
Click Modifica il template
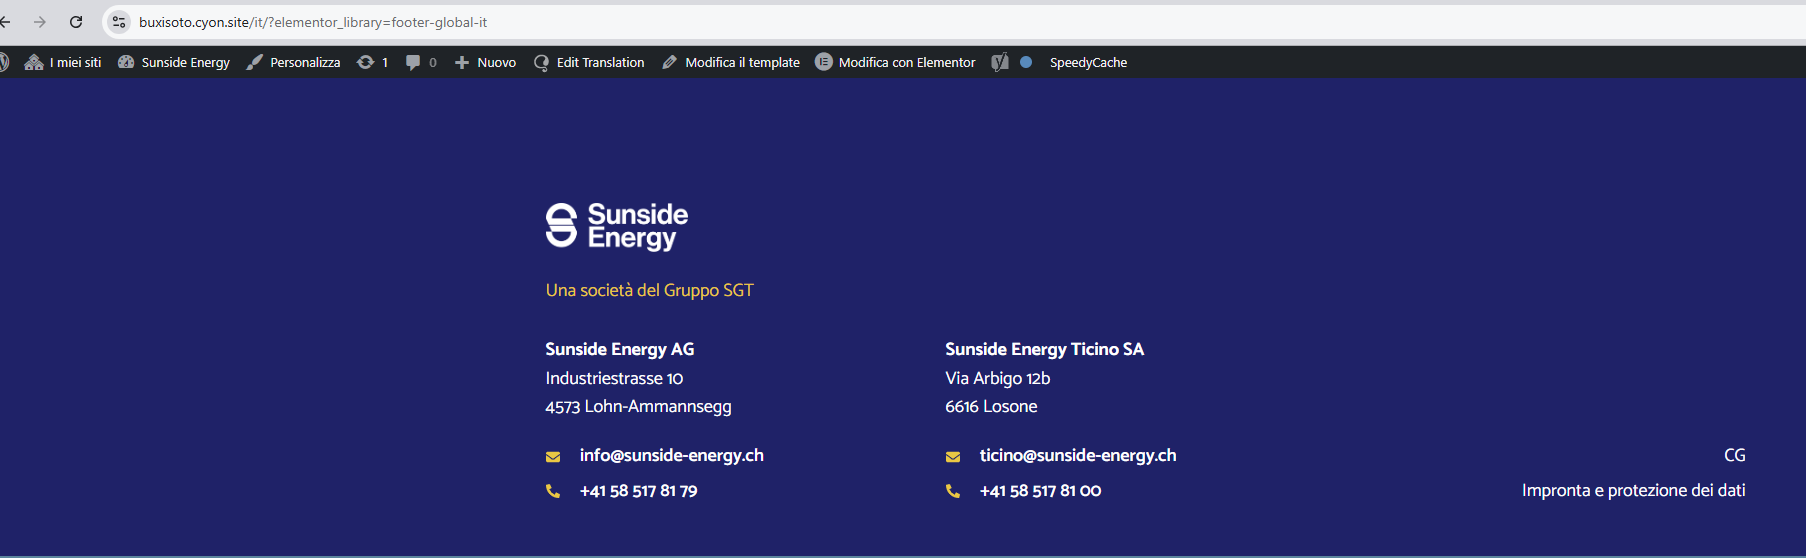click(731, 62)
